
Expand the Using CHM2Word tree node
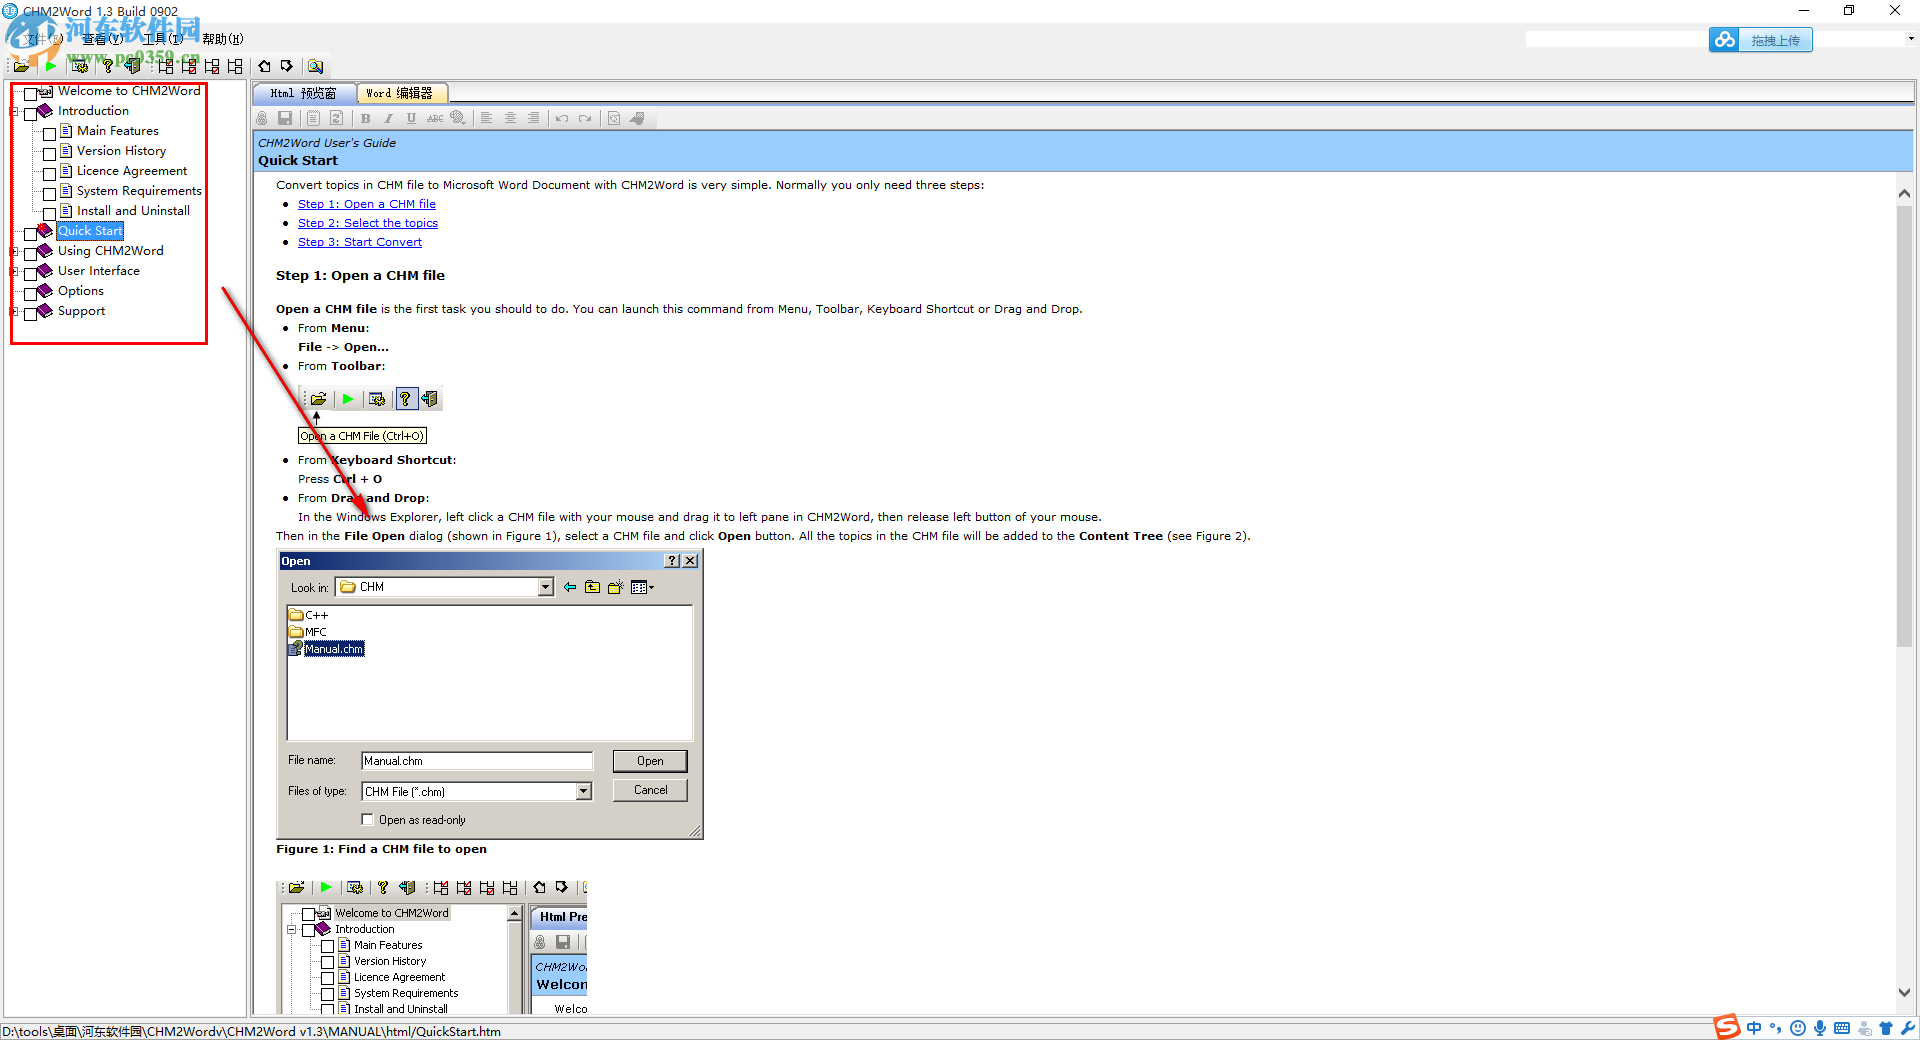point(14,251)
